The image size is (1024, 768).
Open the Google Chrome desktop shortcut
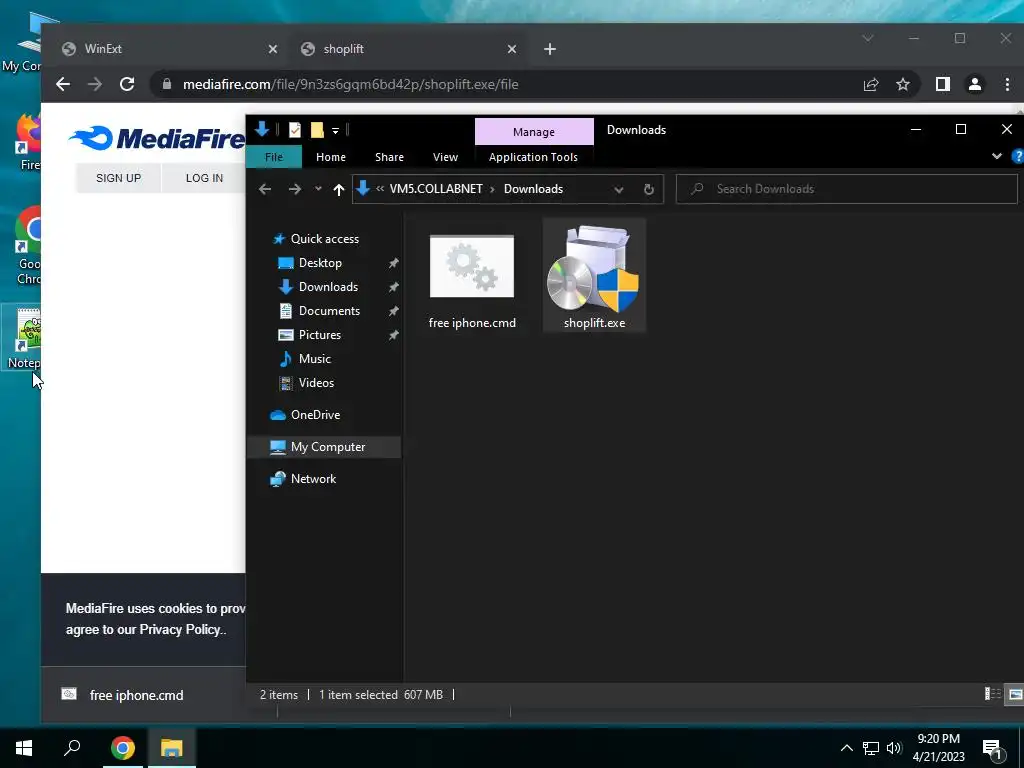[x=27, y=247]
